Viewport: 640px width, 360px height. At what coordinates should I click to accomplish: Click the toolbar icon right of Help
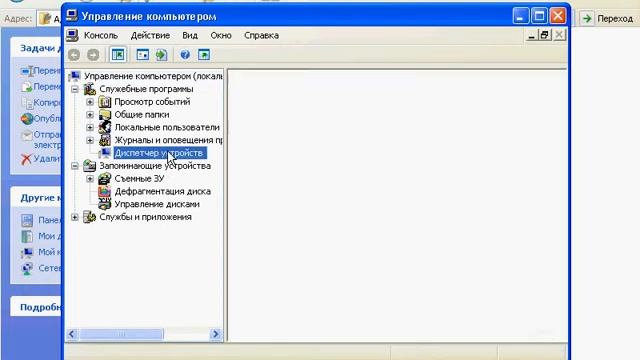pos(204,55)
